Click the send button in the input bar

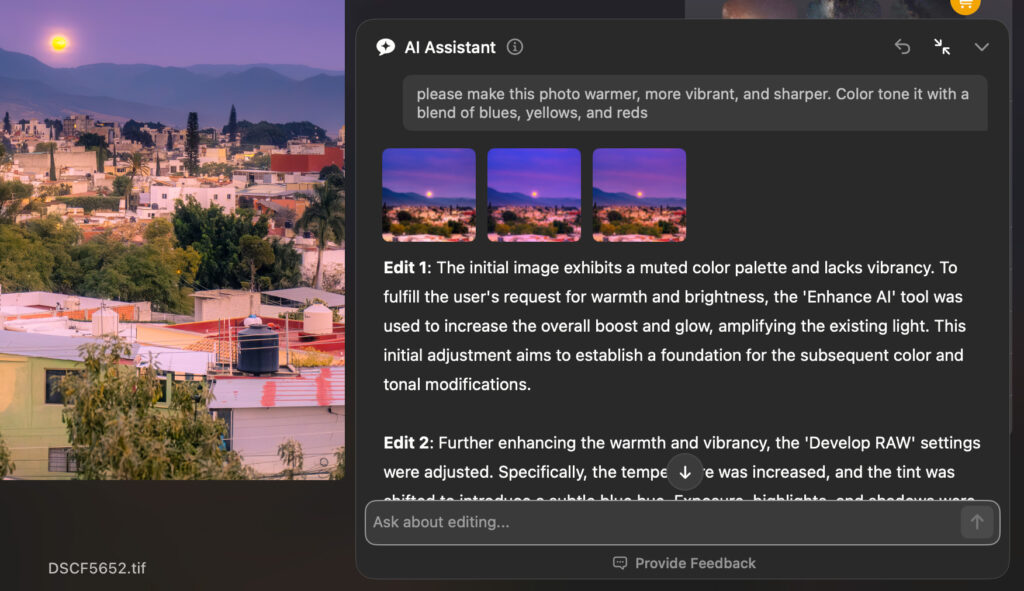click(977, 522)
